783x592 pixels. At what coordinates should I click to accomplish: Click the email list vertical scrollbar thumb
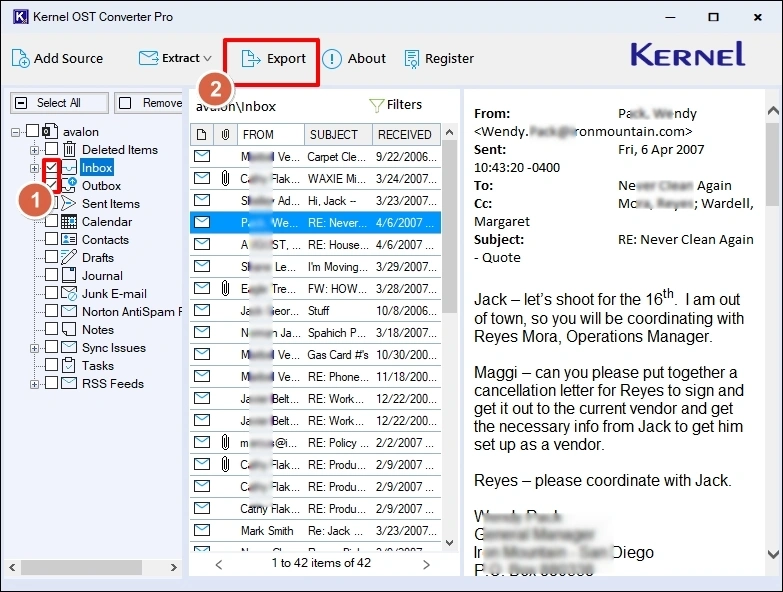tap(449, 226)
